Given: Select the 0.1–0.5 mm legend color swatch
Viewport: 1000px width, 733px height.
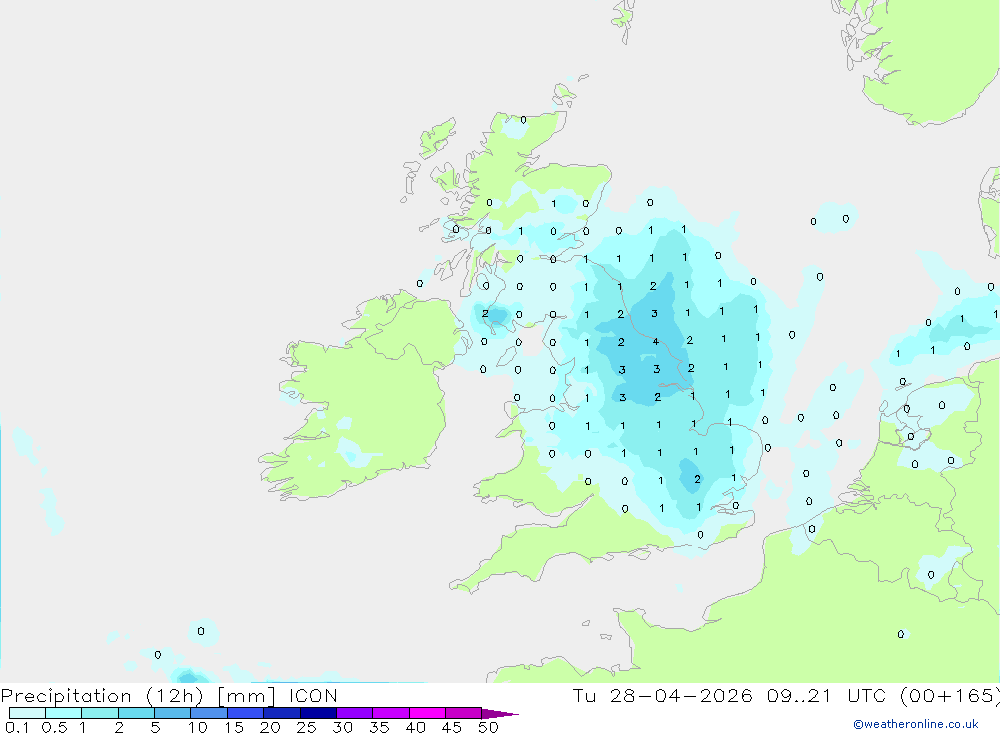Looking at the screenshot, I should [x=27, y=713].
